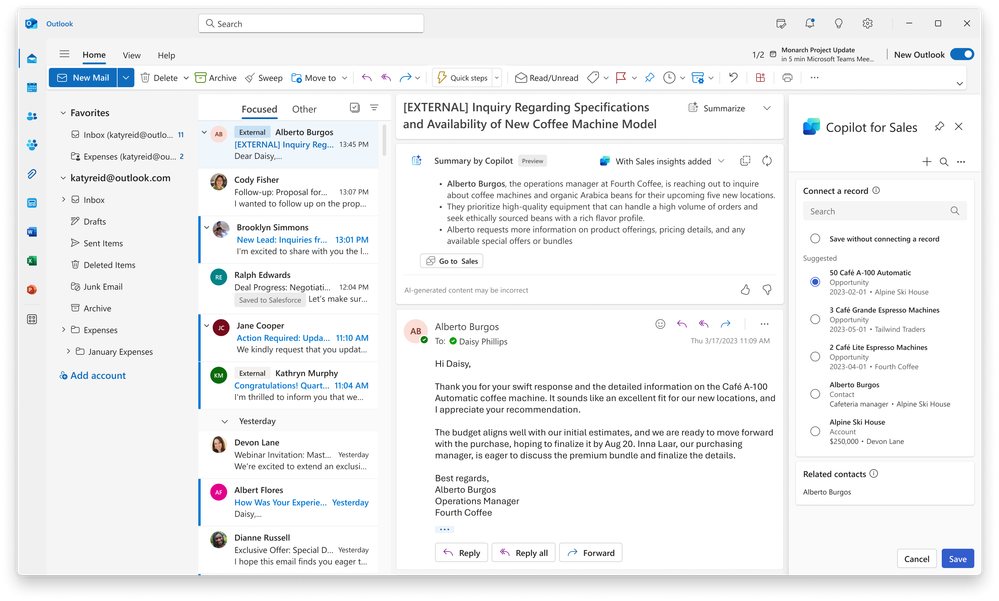Screen dimensions: 999x601
Task: Select 3 Café Grande Espresso Machines option
Action: coord(815,319)
